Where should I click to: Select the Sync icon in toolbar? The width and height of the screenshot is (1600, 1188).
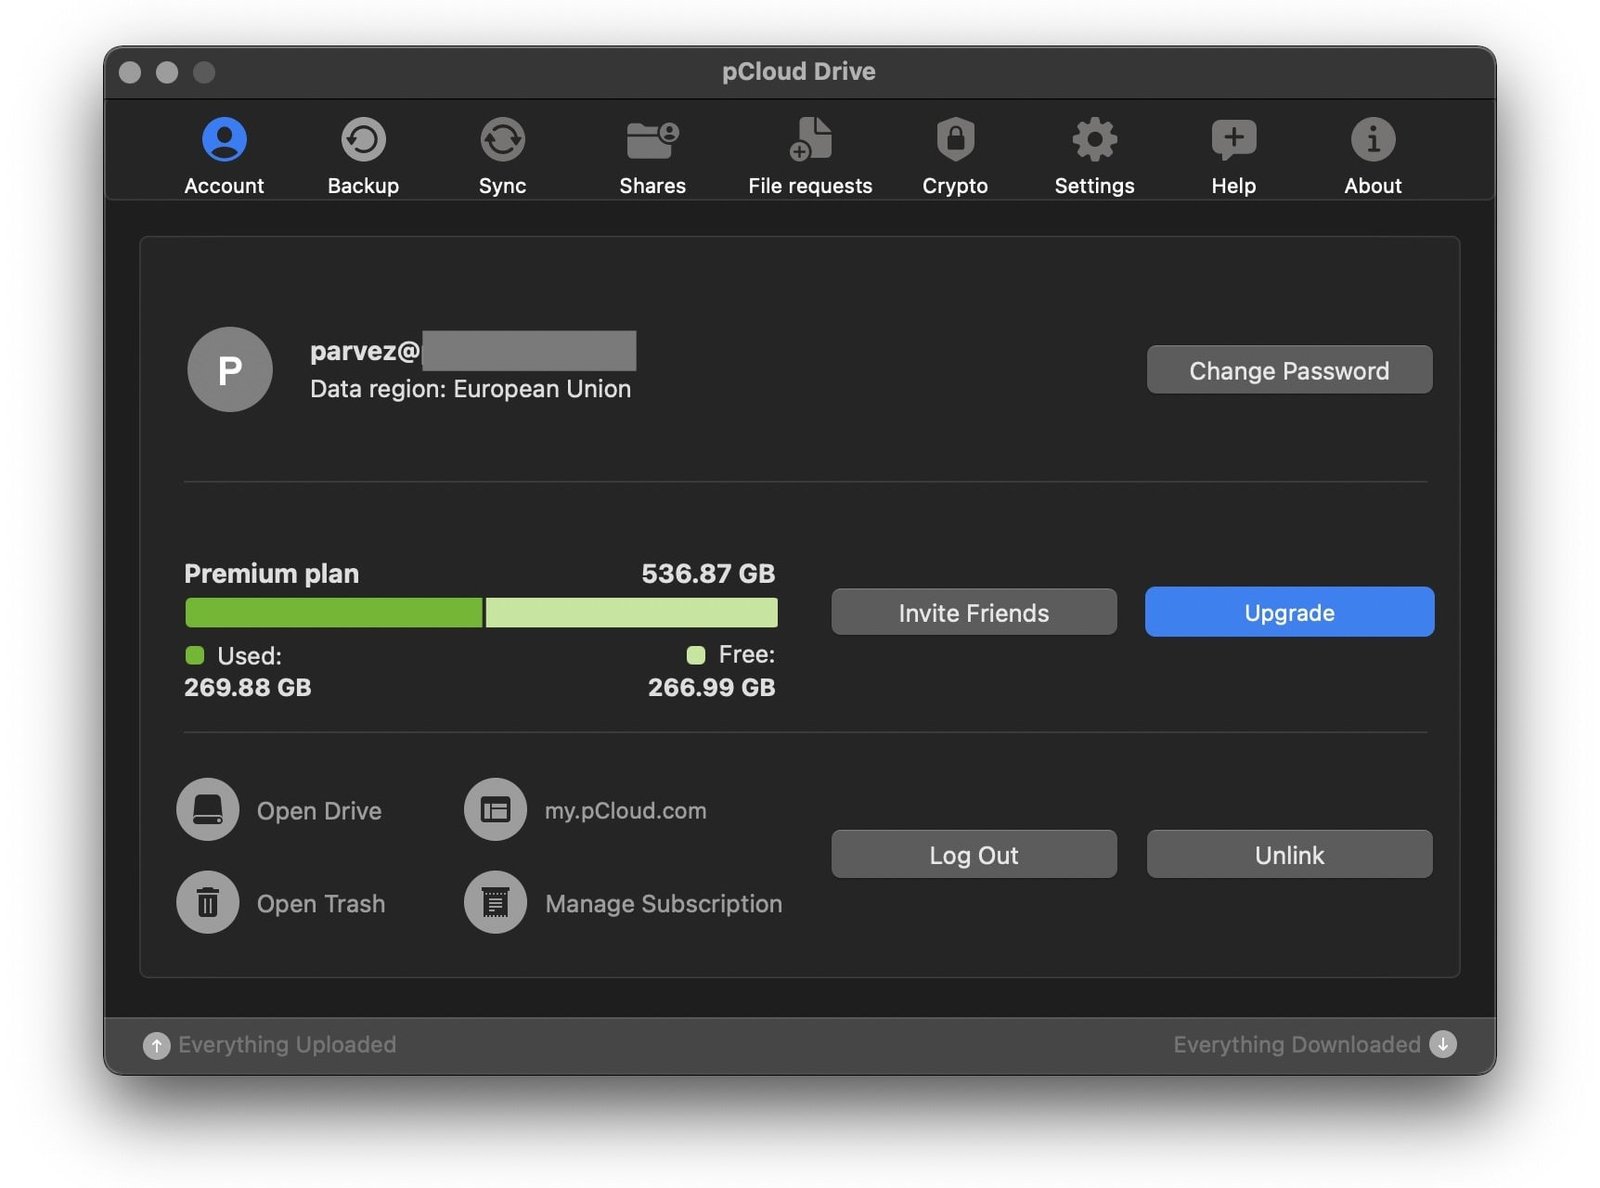pos(502,139)
